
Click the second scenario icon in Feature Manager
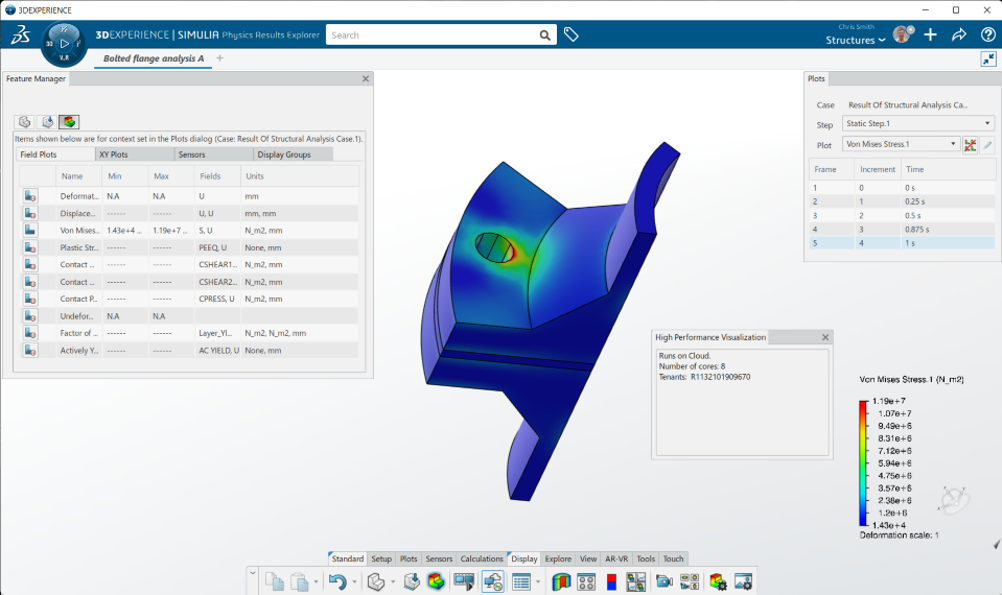47,122
